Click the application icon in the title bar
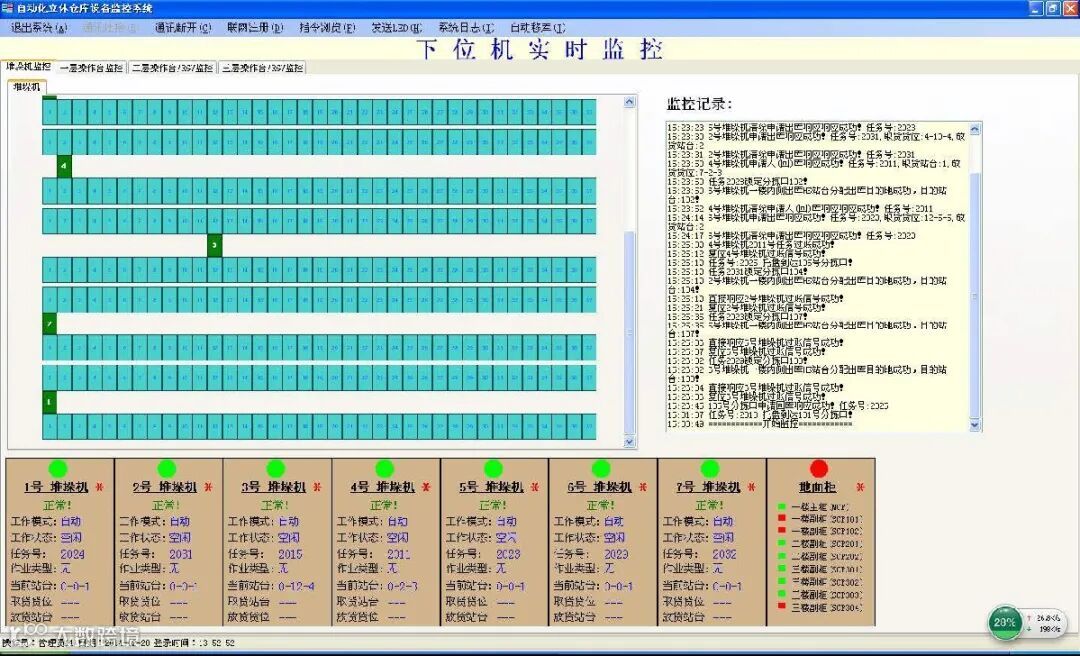 7,8
